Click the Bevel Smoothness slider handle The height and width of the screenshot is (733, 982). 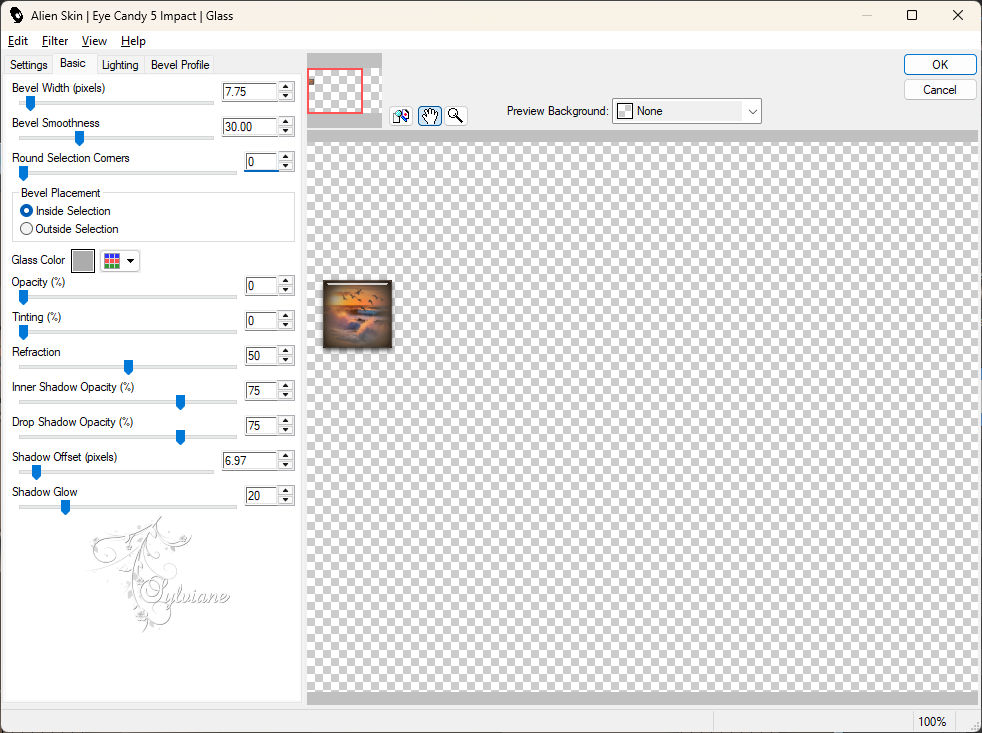(x=80, y=138)
